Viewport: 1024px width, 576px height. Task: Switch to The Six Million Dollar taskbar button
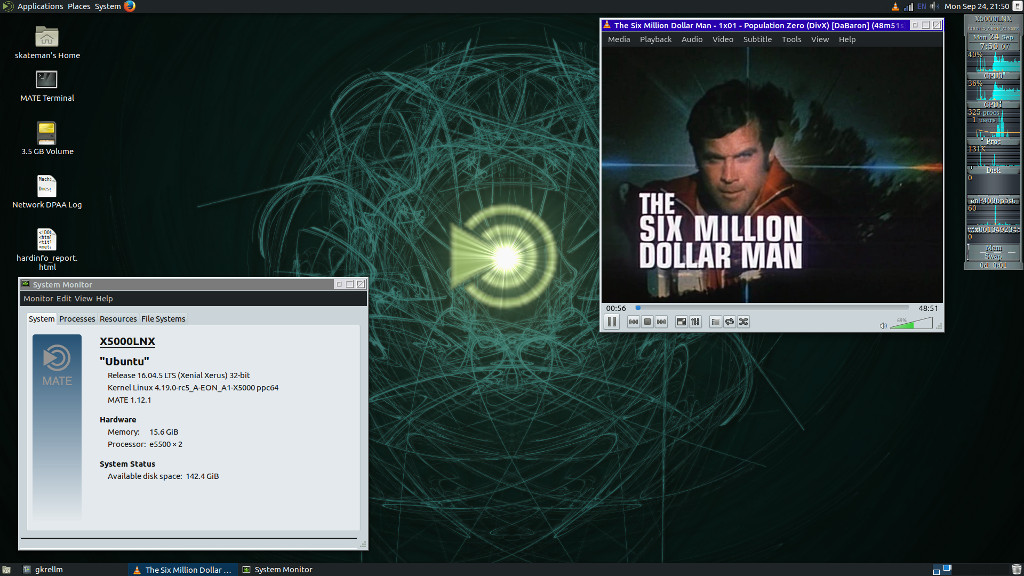tap(182, 569)
